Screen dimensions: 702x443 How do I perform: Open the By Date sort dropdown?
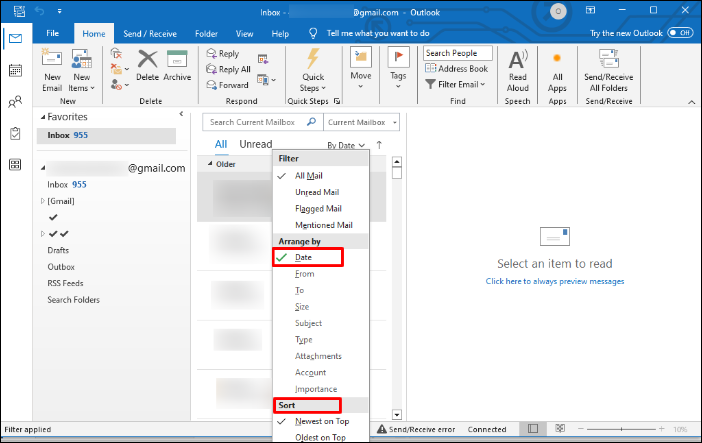tap(346, 145)
